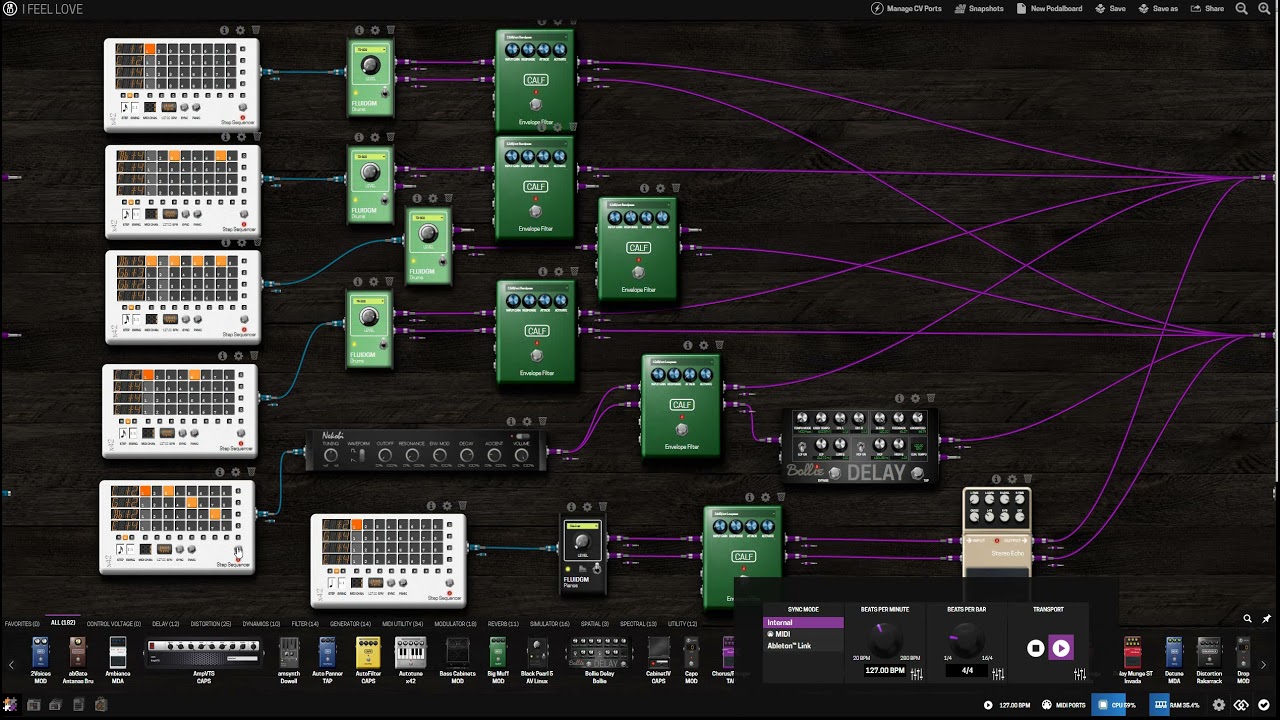The image size is (1280, 720).
Task: Toggle the RAM usage indicator
Action: point(1177,705)
